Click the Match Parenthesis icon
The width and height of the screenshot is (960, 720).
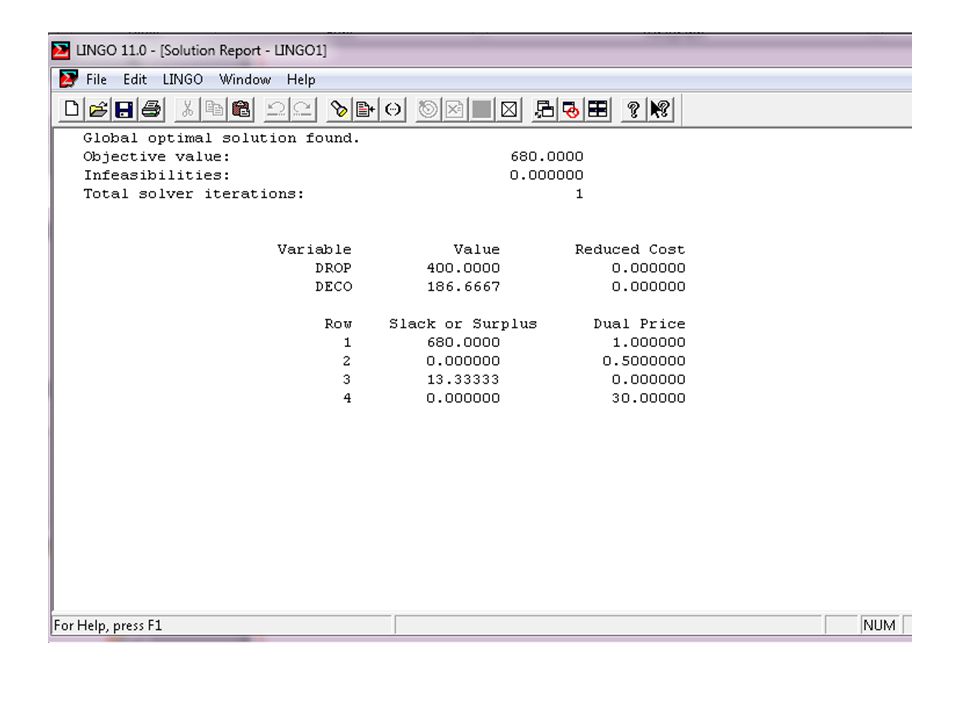392,110
